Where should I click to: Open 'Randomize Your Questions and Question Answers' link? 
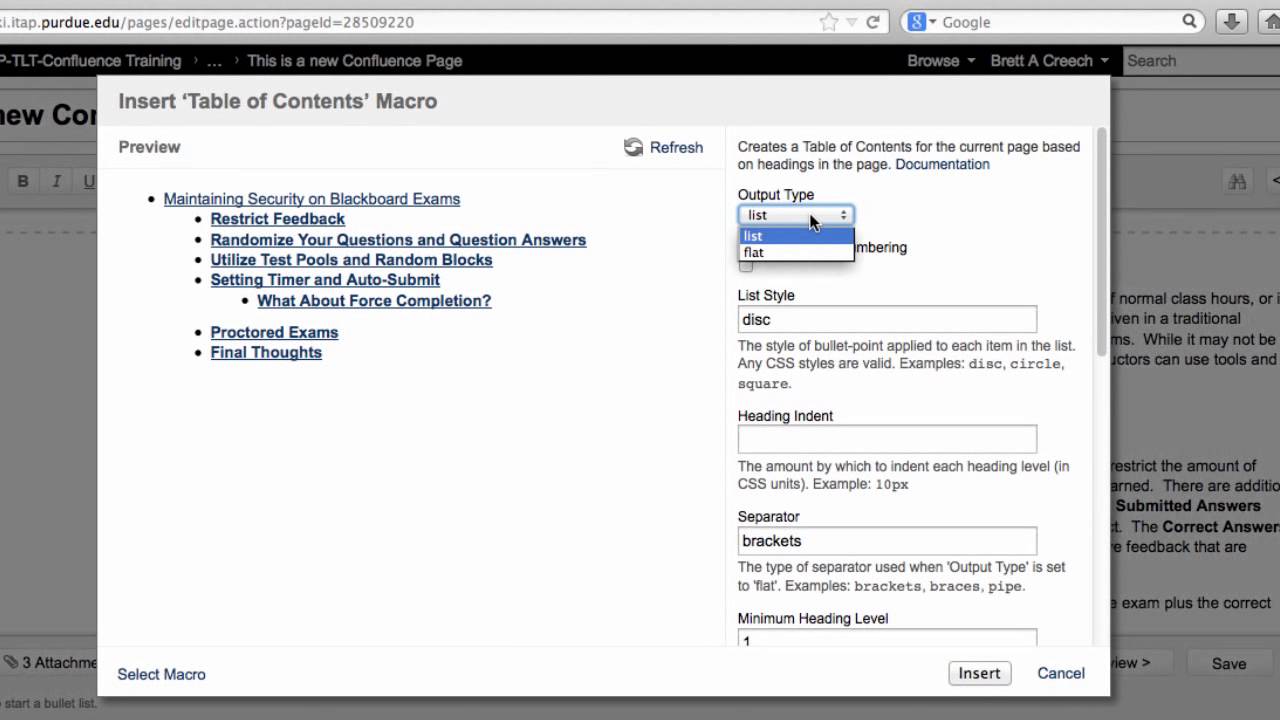[x=398, y=240]
